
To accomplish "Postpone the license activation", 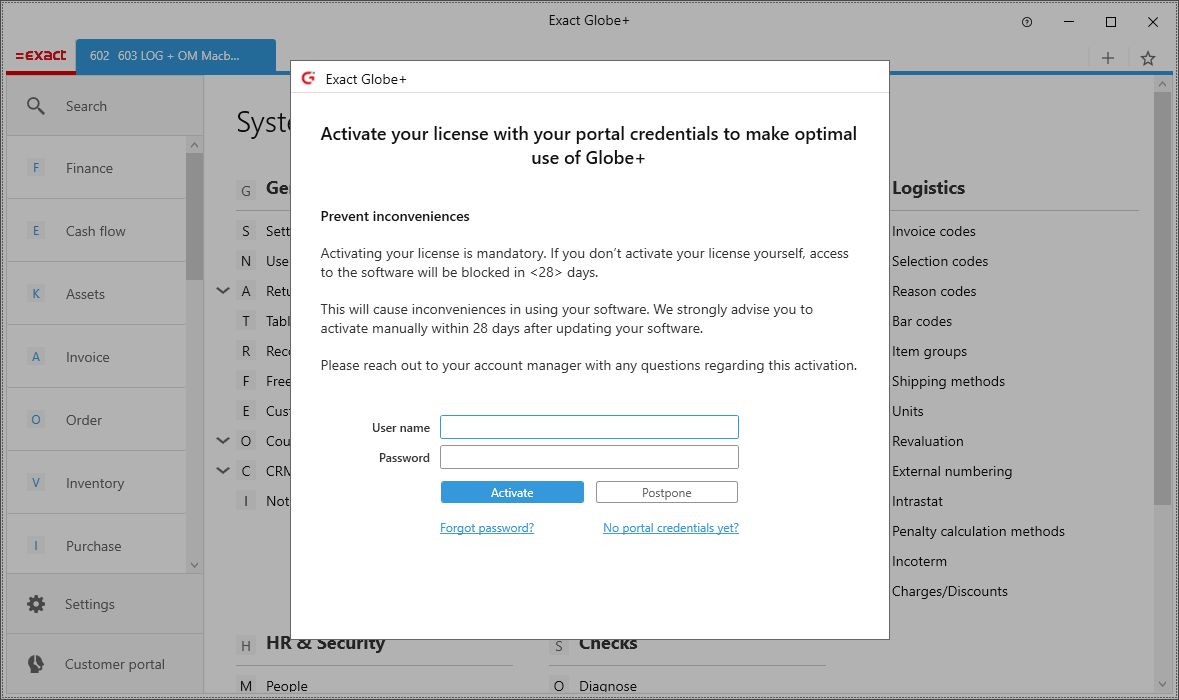I will (x=667, y=492).
